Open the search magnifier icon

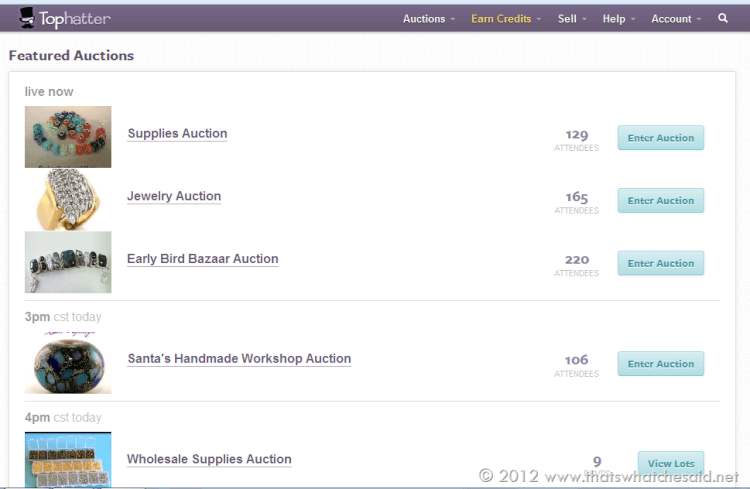tap(723, 18)
